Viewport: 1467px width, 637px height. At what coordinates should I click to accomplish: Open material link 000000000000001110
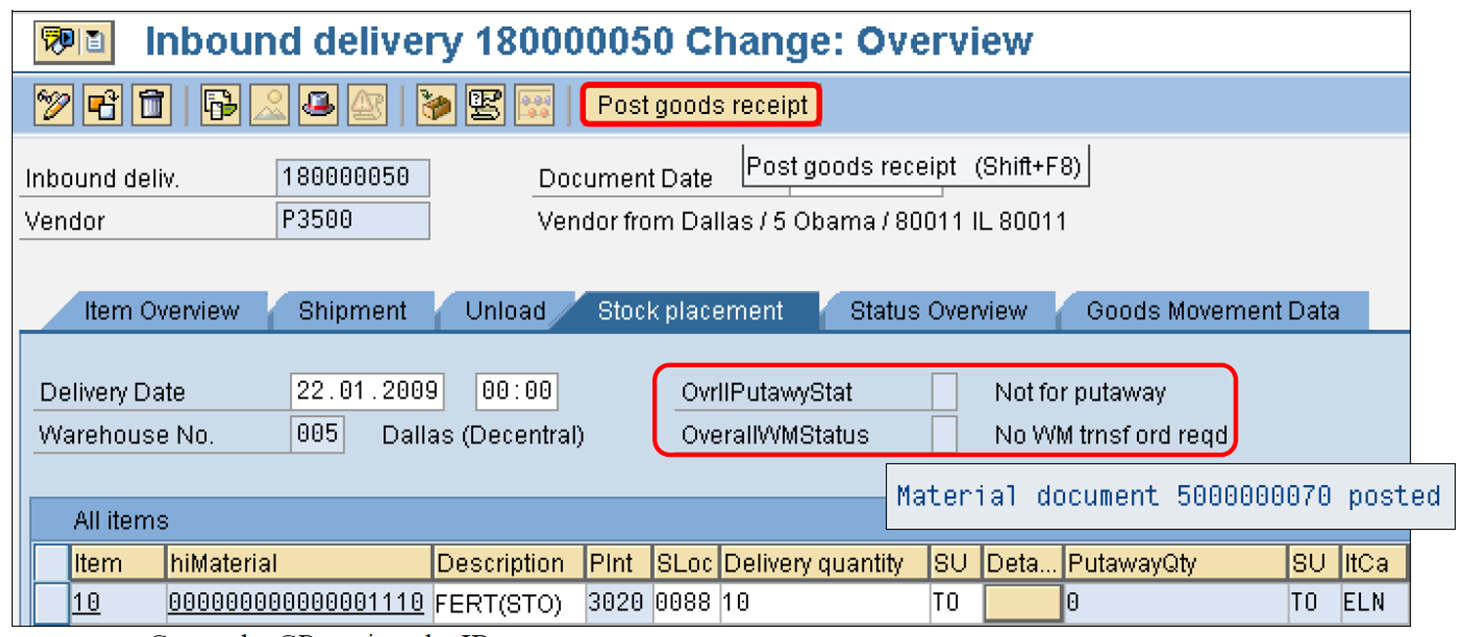[x=297, y=602]
